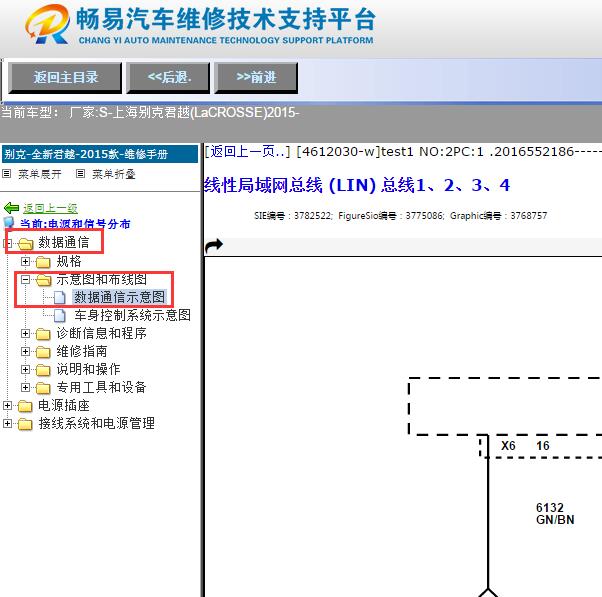The height and width of the screenshot is (597, 602).
Task: Click the >>前进 button
Action: tap(256, 78)
